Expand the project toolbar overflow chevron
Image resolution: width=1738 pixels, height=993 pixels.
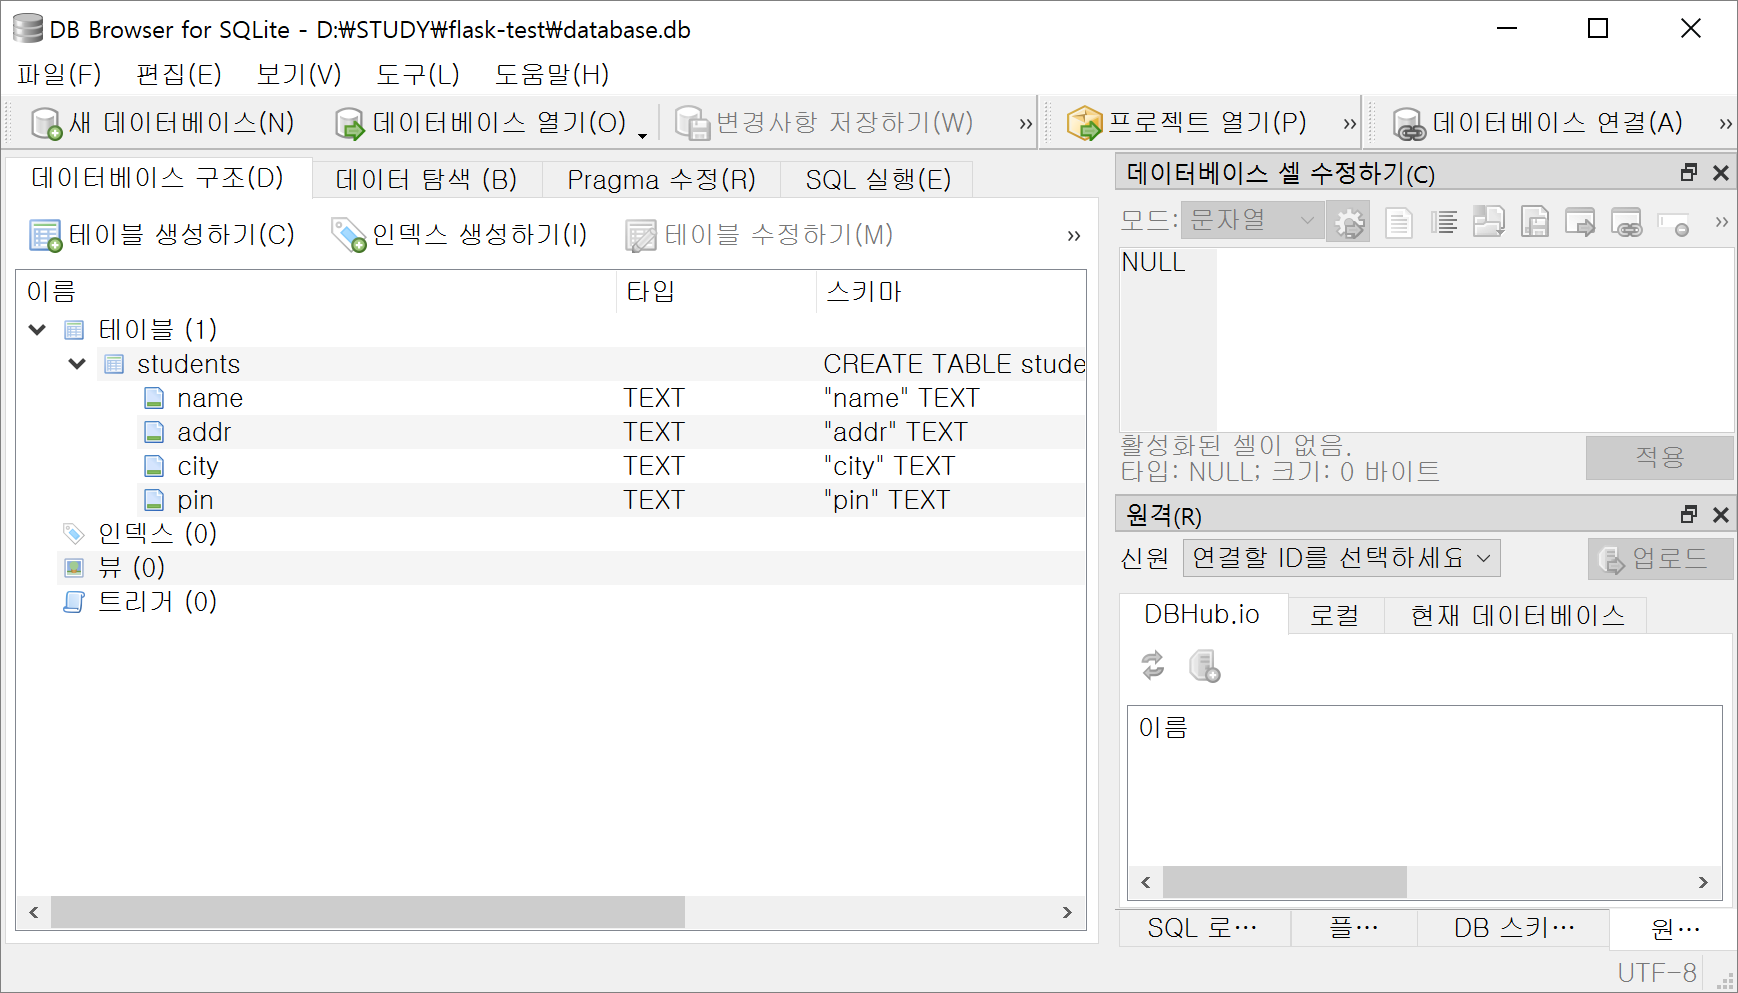(x=1349, y=124)
